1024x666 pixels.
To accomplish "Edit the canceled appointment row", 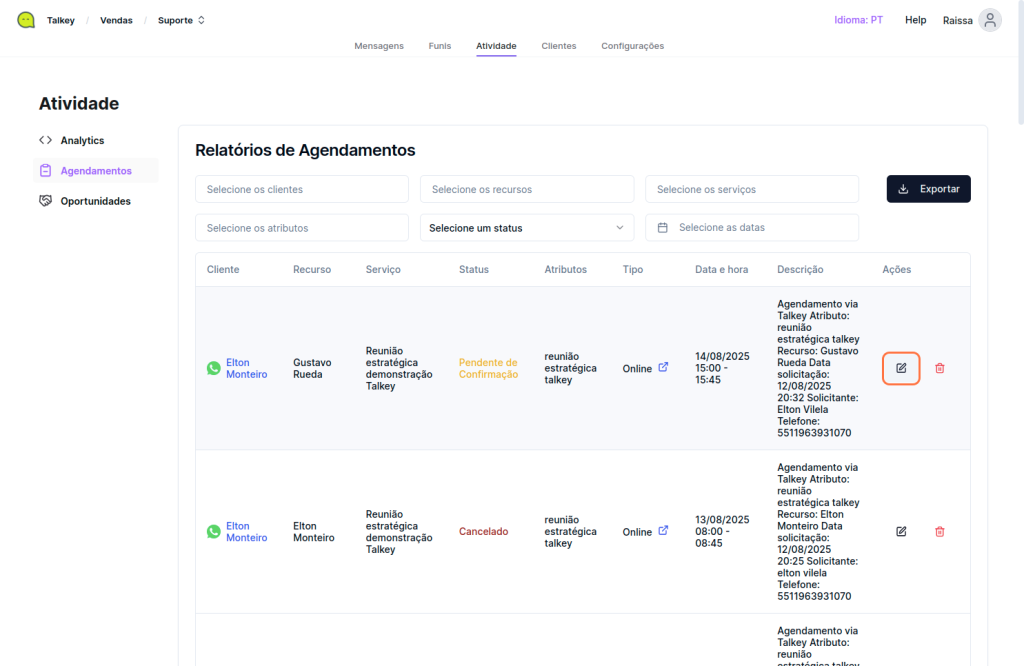I will coord(901,531).
